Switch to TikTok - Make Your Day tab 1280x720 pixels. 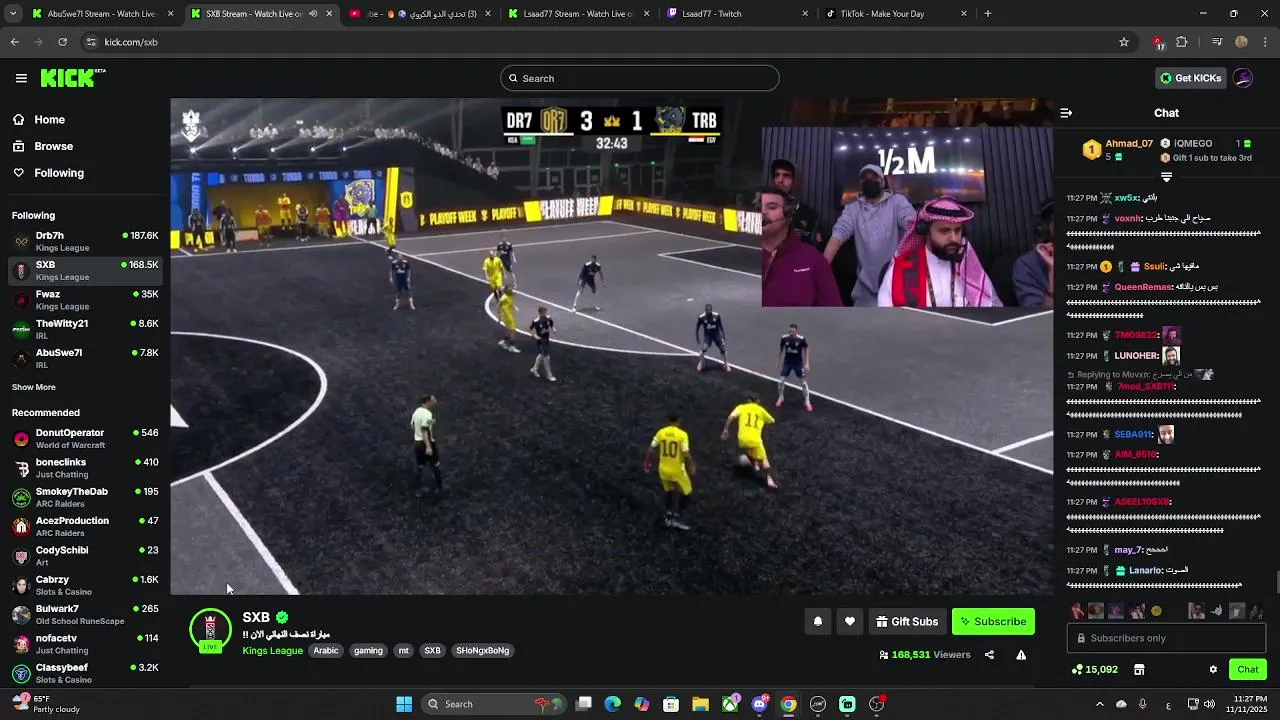[897, 14]
